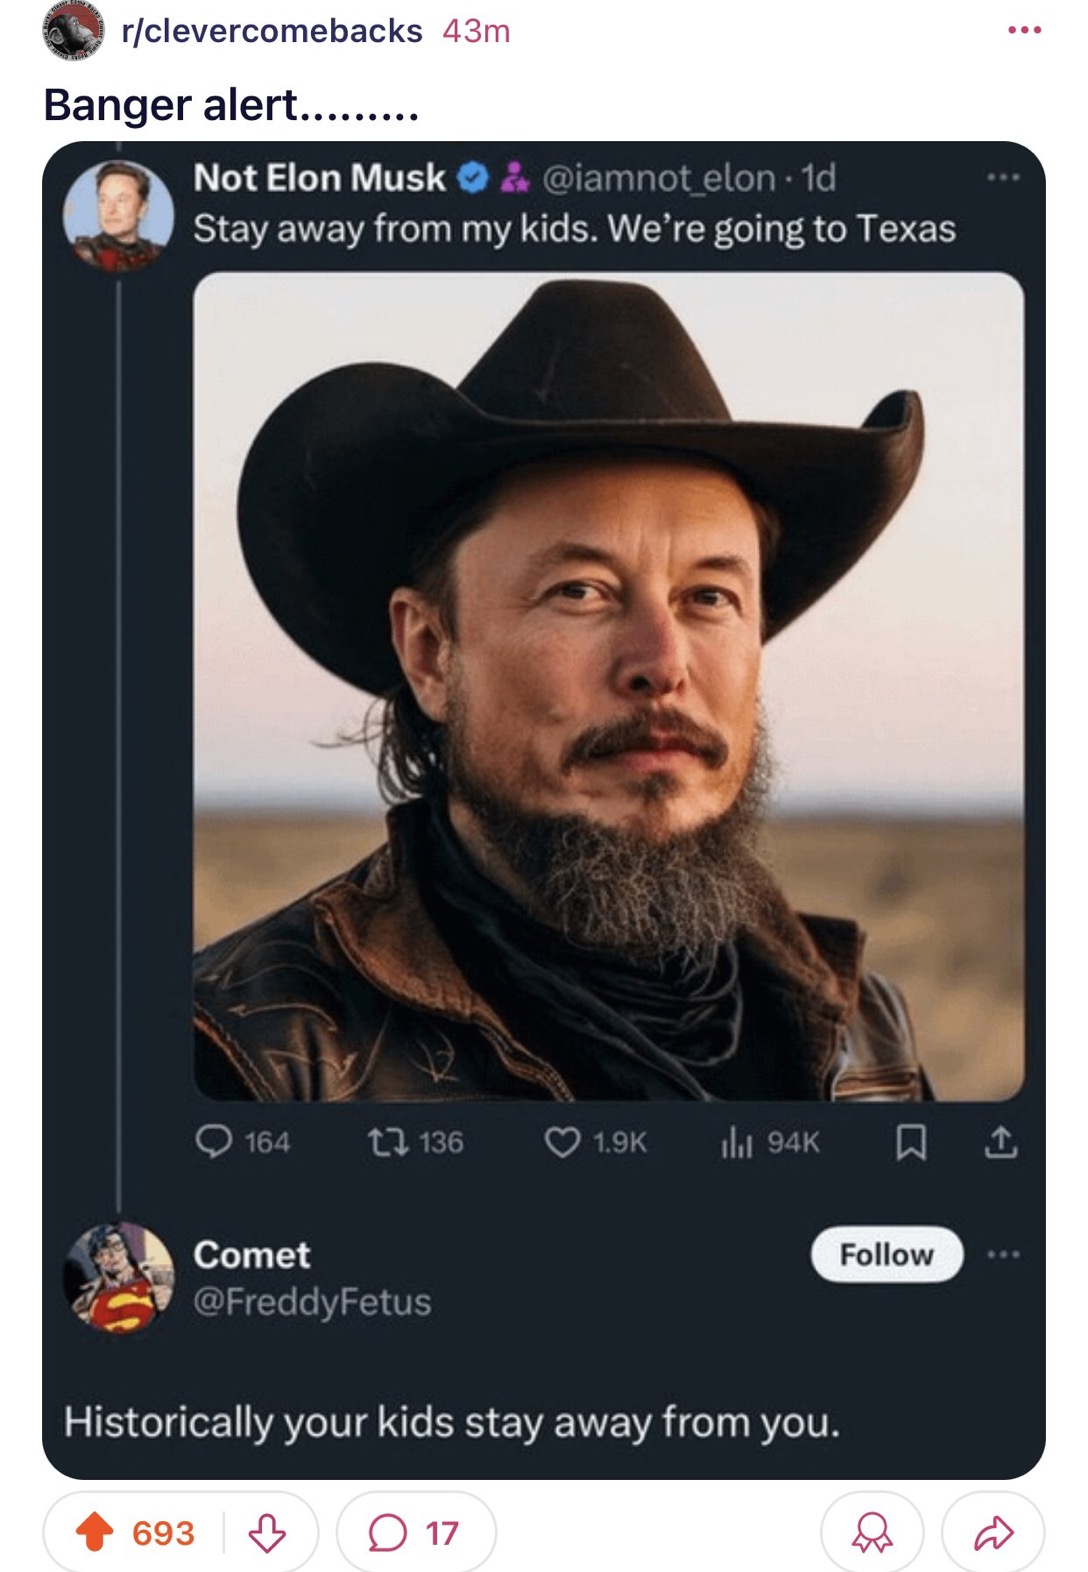The width and height of the screenshot is (1088, 1572).
Task: Open the three-dot menu beside Follow
Action: pos(1003,1254)
